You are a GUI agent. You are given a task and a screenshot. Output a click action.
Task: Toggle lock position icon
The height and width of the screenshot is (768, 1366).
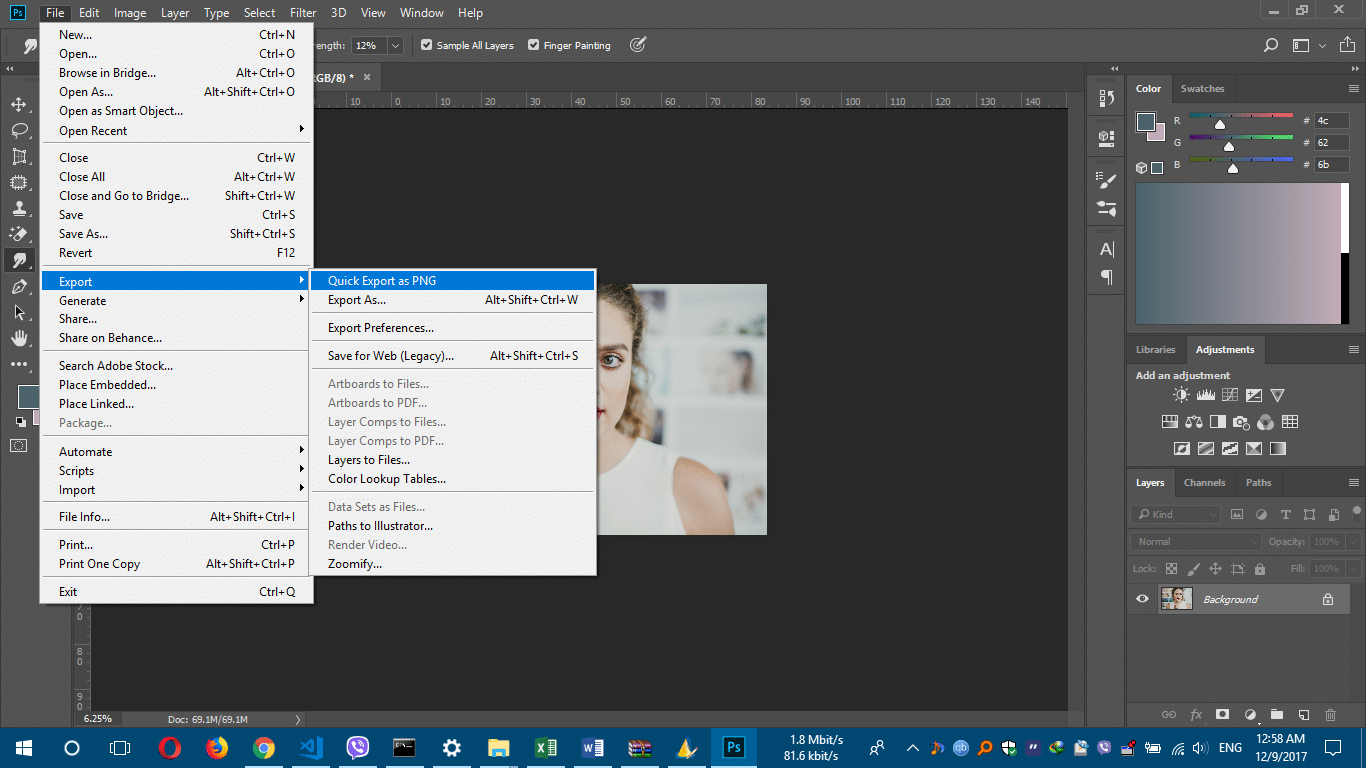tap(1216, 568)
